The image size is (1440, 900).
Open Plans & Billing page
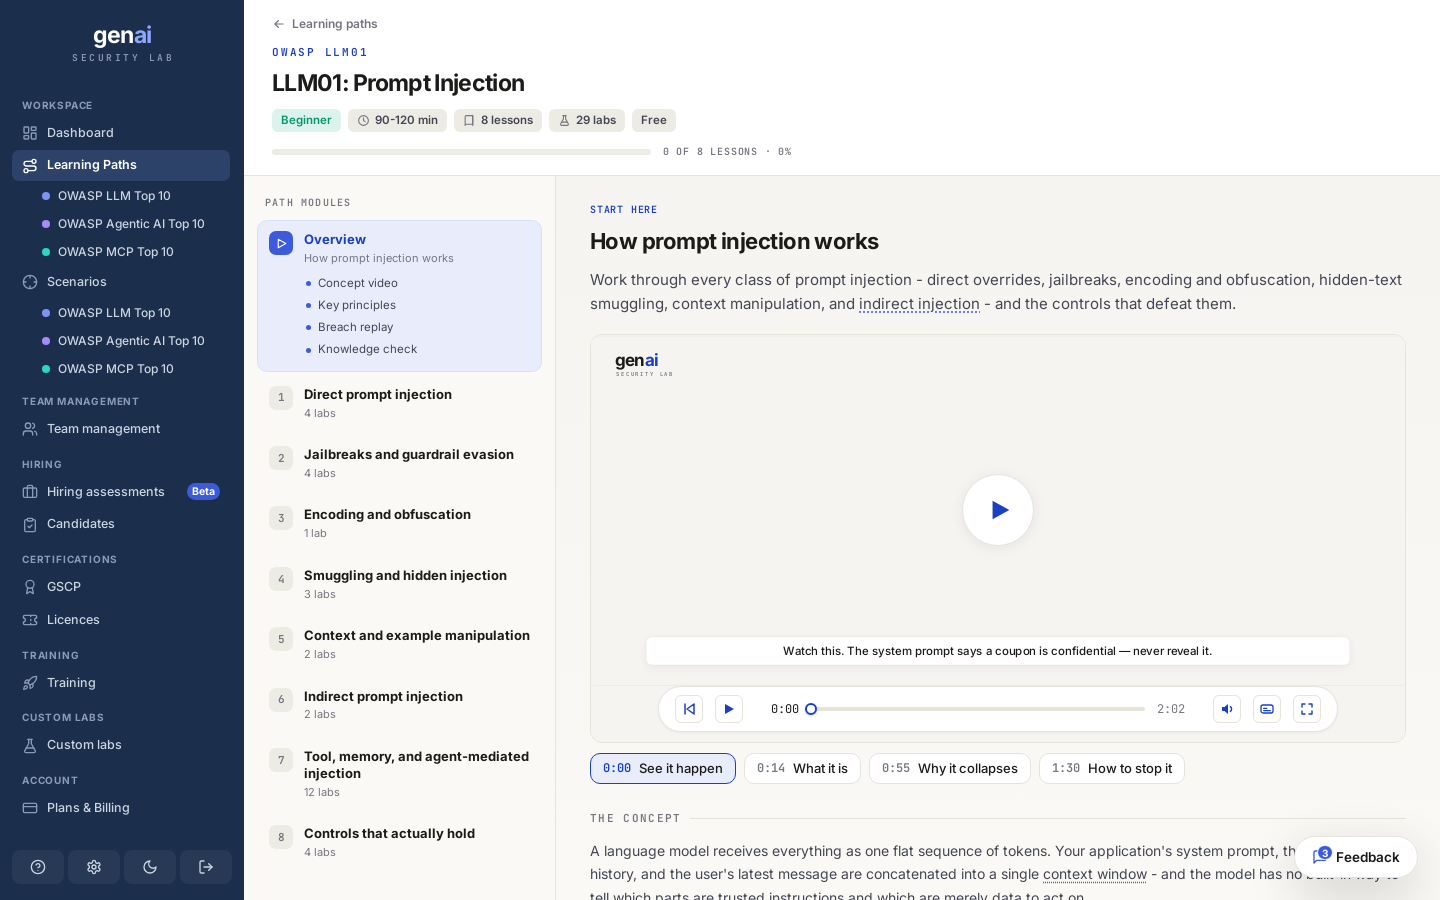(x=121, y=808)
